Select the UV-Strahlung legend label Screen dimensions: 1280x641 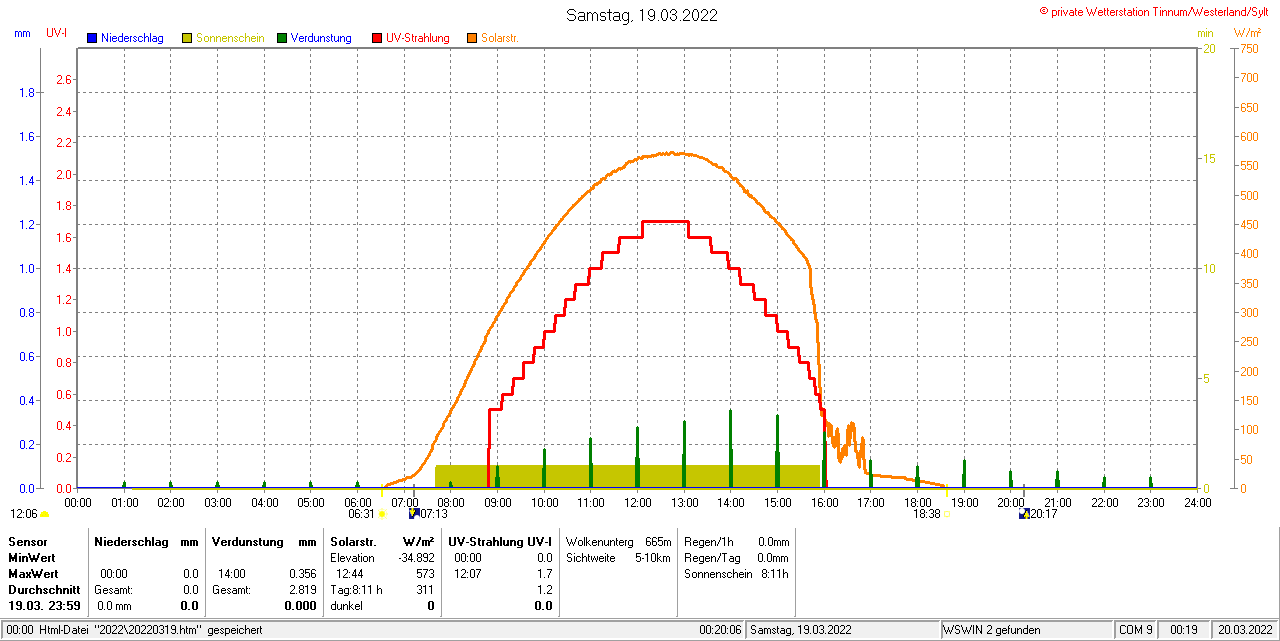tap(417, 38)
